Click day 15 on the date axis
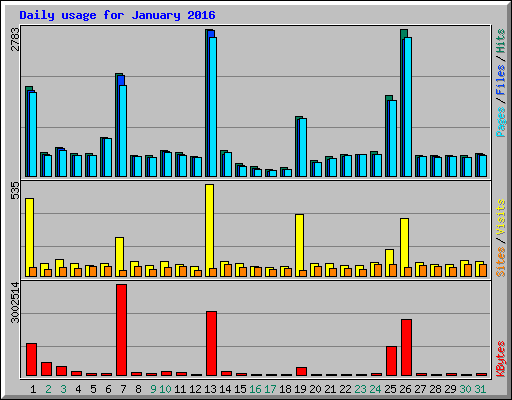 [240, 389]
